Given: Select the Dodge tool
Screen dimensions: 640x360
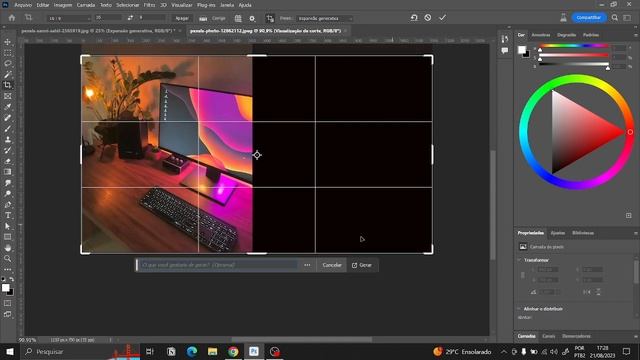Looking at the screenshot, I should [8, 193].
